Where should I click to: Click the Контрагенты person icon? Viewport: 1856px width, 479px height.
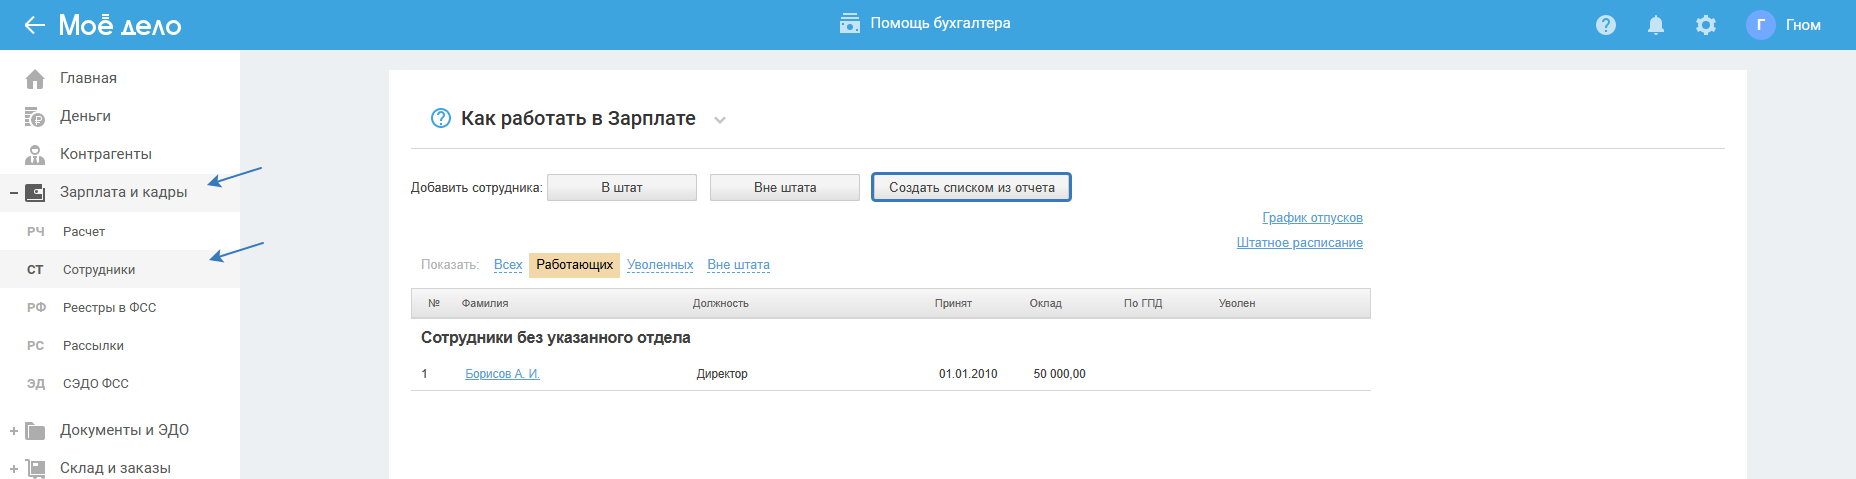click(x=35, y=155)
